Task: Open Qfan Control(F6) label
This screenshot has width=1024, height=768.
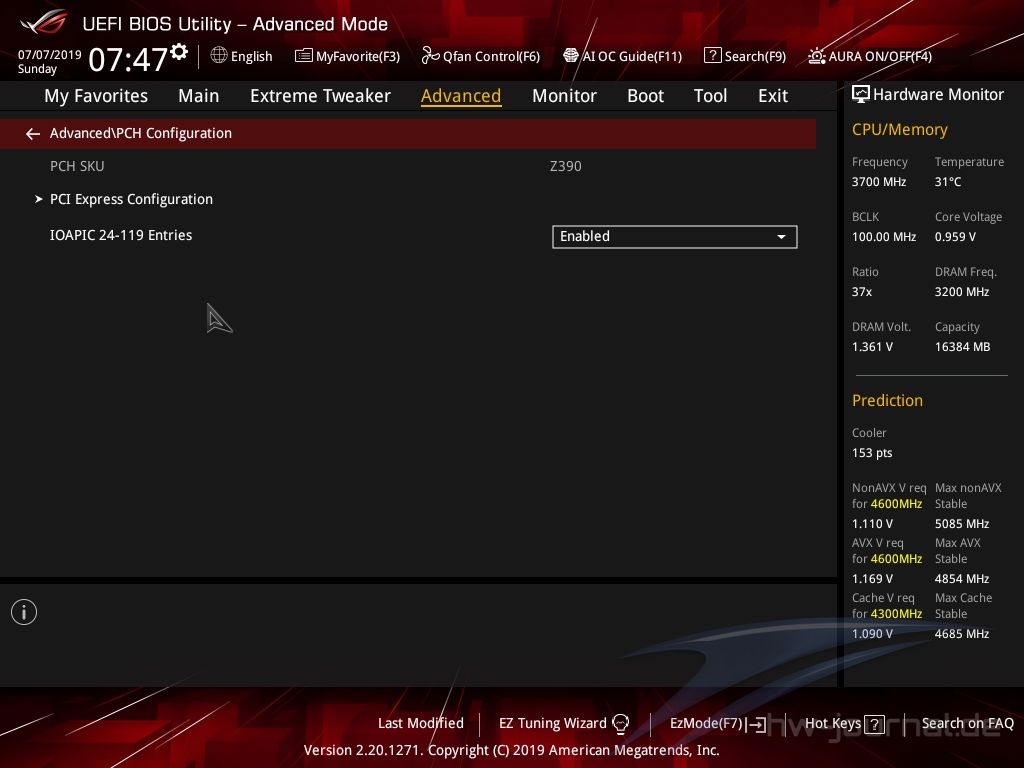Action: pyautogui.click(x=491, y=56)
